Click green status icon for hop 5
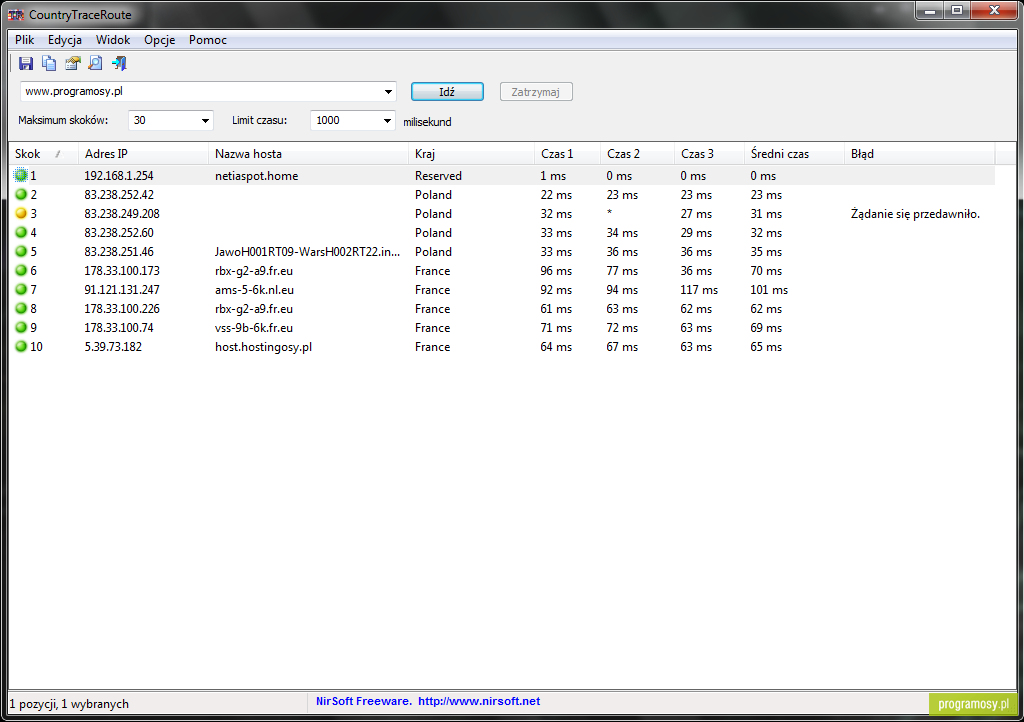1024x722 pixels. tap(21, 251)
